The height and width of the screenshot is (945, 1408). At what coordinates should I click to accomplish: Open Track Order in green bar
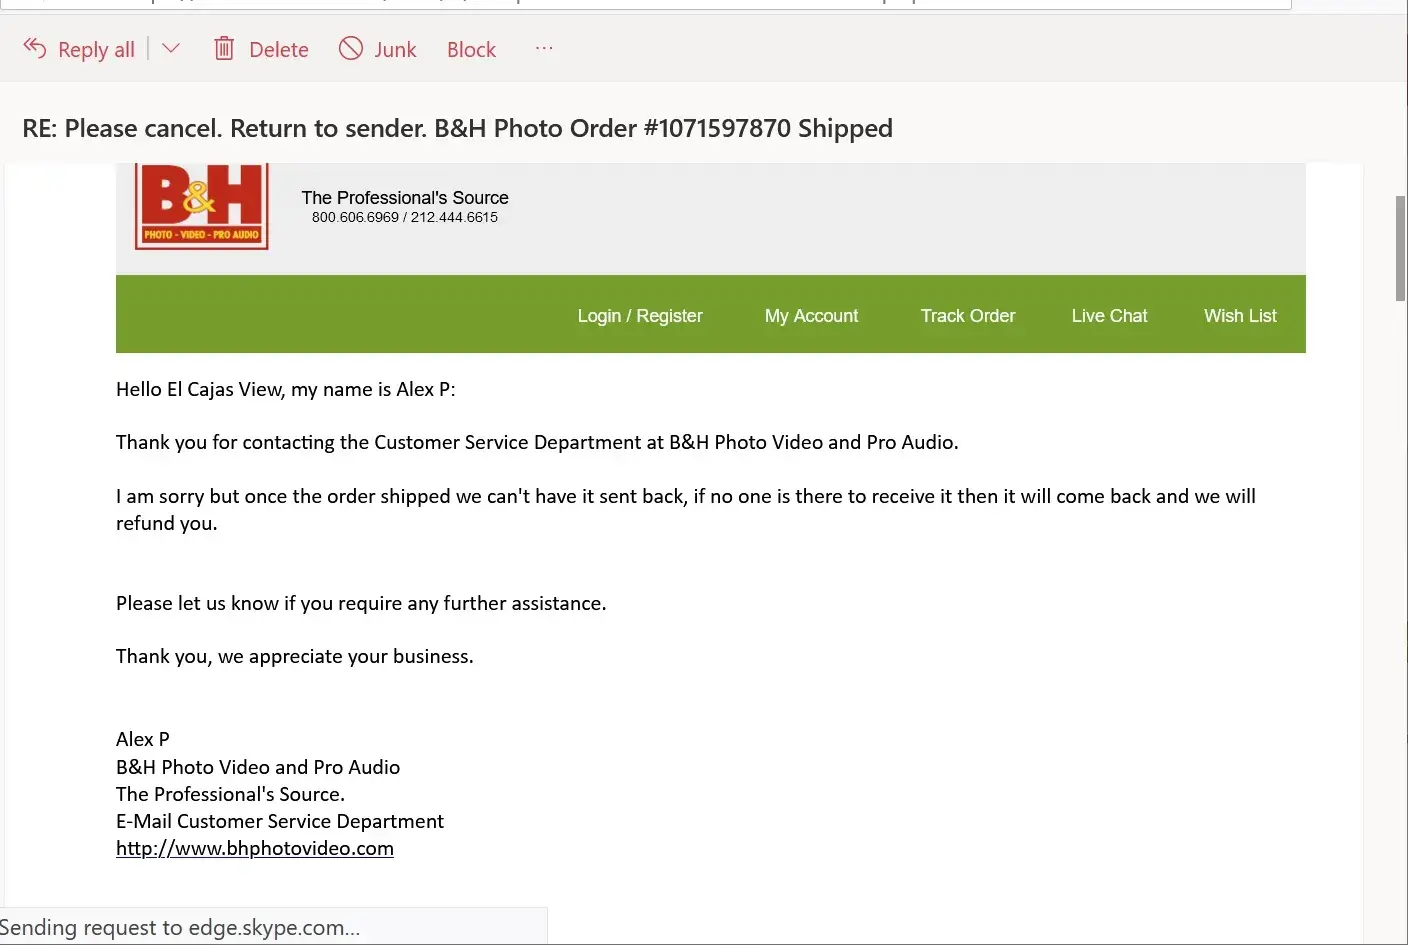[967, 316]
